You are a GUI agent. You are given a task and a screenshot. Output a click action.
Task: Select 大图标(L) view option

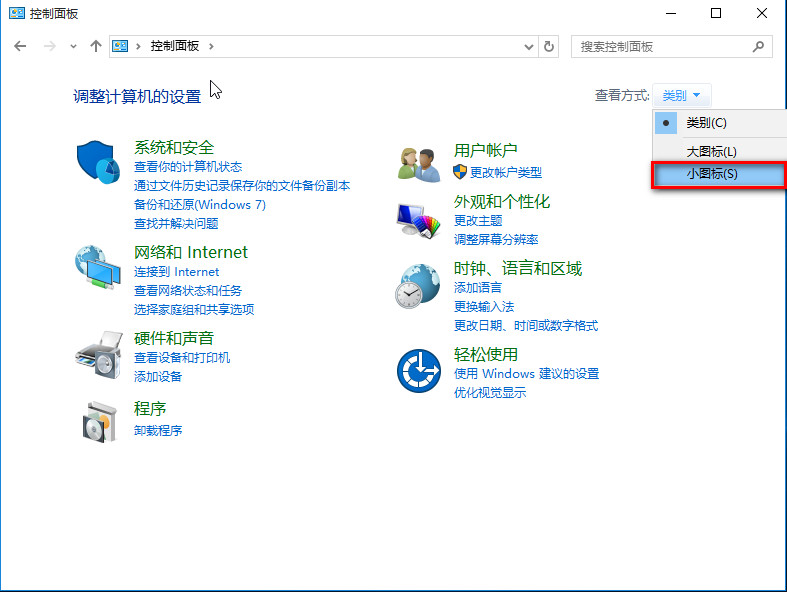[720, 152]
